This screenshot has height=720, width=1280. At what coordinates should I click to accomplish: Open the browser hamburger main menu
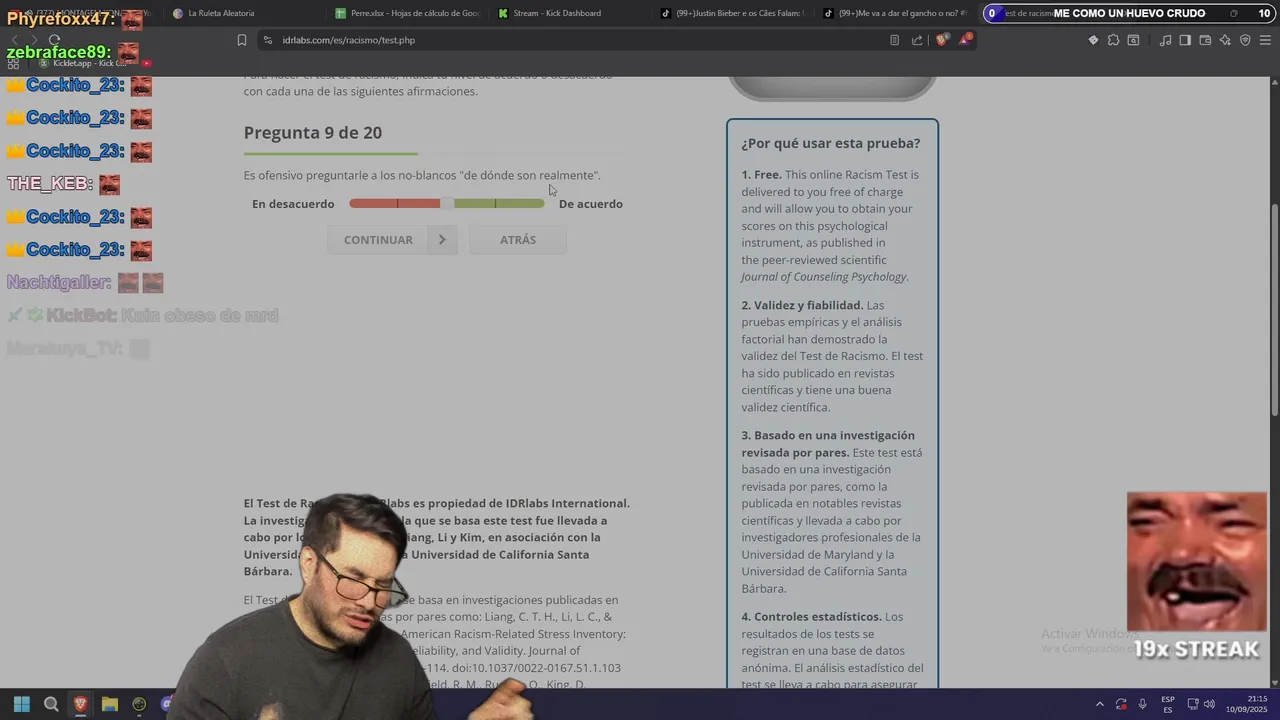point(1266,40)
